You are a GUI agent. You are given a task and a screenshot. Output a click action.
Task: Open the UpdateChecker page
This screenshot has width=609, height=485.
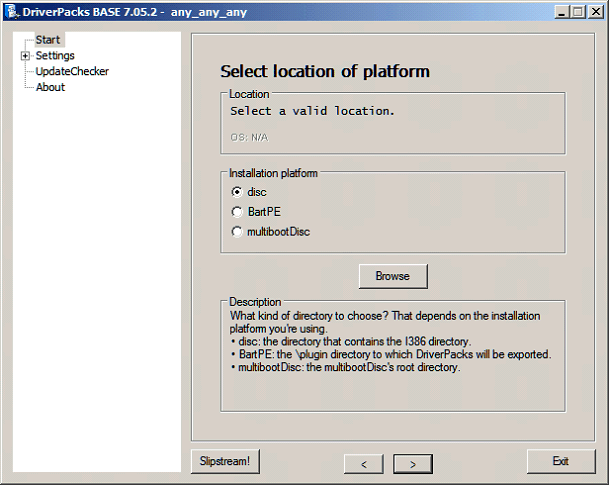(72, 71)
